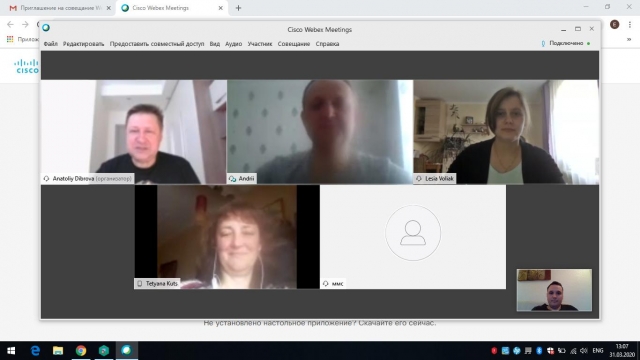Select Andrii's video tile
This screenshot has width=640, height=360.
tap(320, 132)
